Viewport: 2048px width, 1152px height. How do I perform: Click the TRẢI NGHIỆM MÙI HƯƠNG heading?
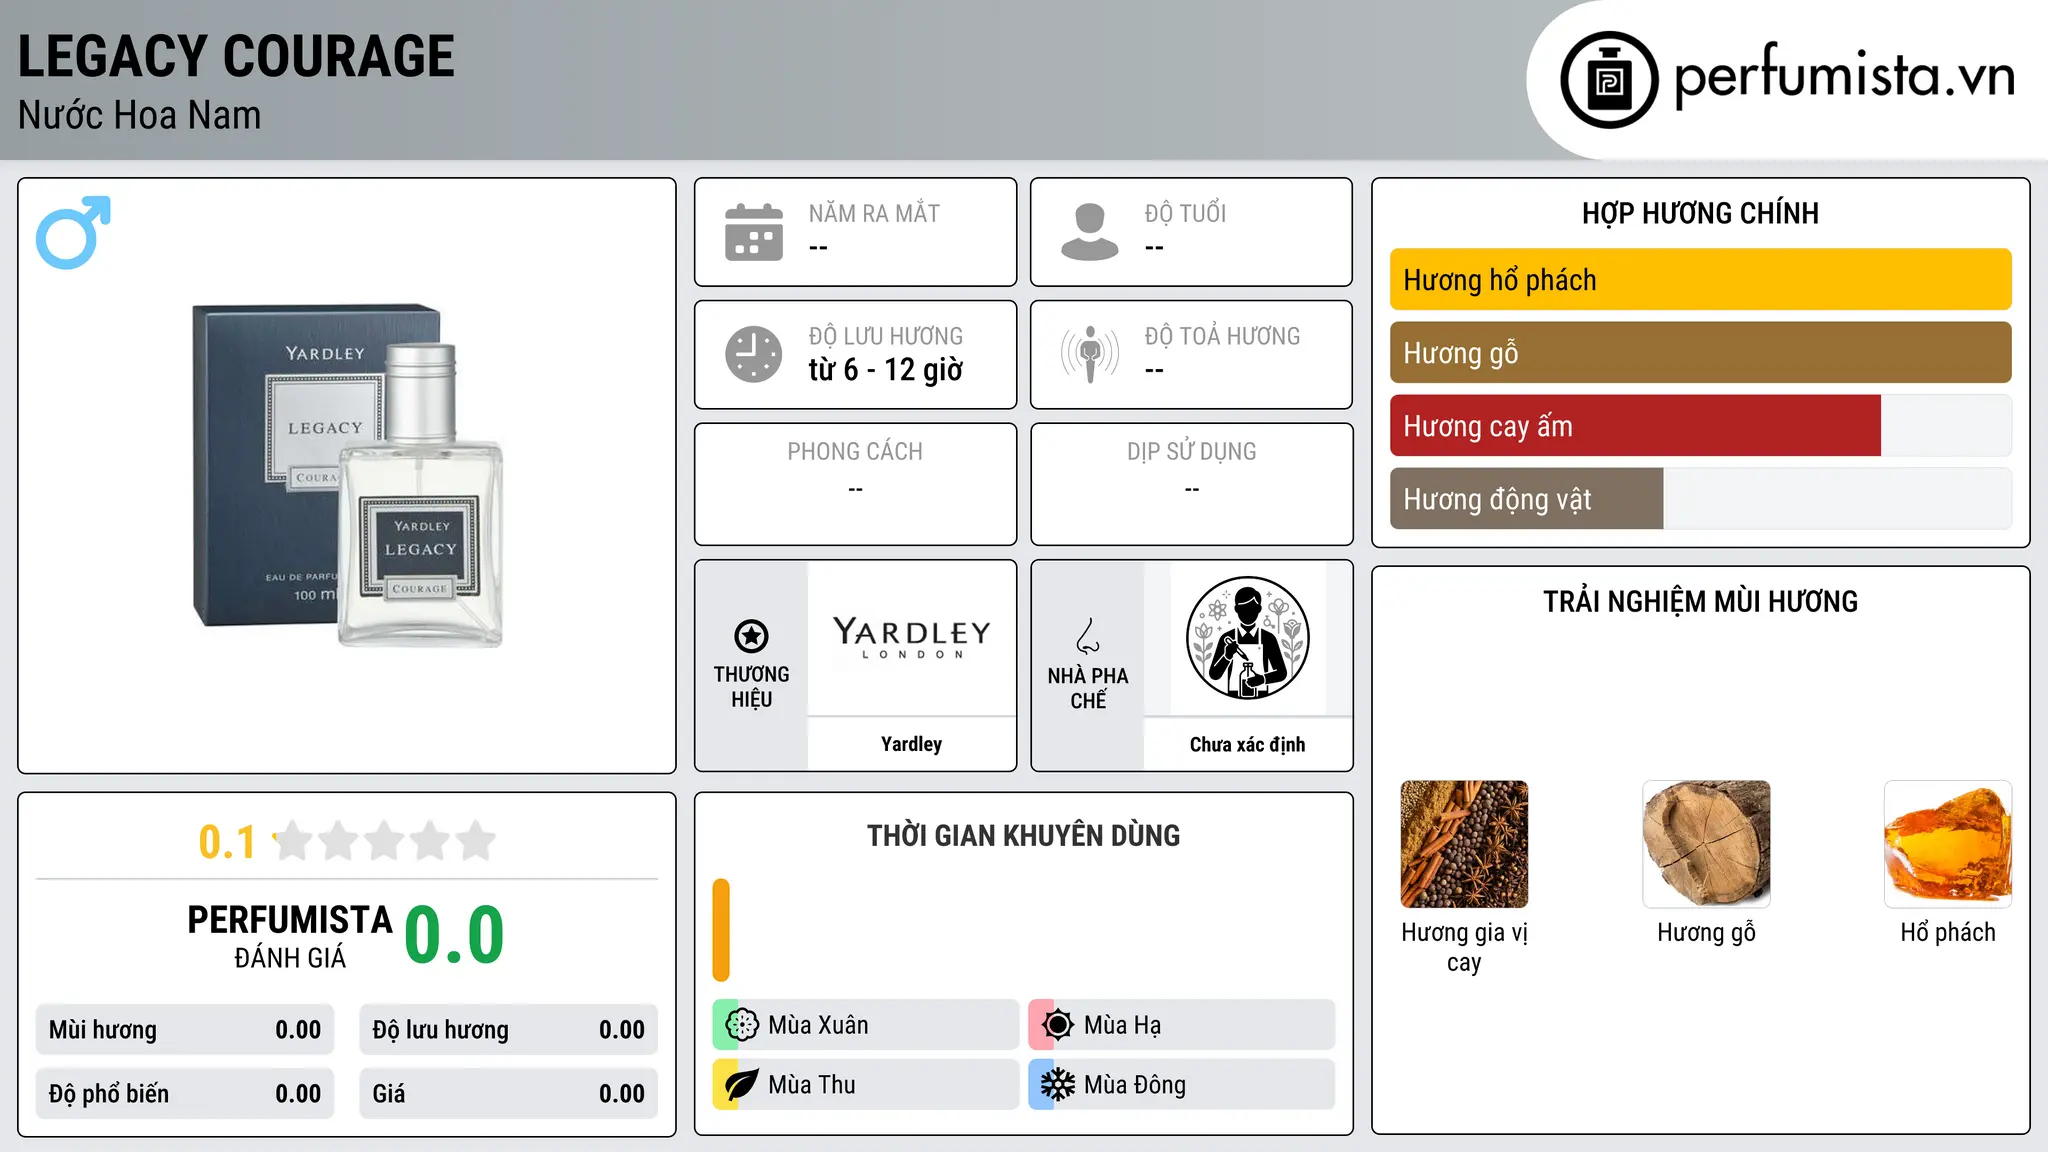[1700, 601]
